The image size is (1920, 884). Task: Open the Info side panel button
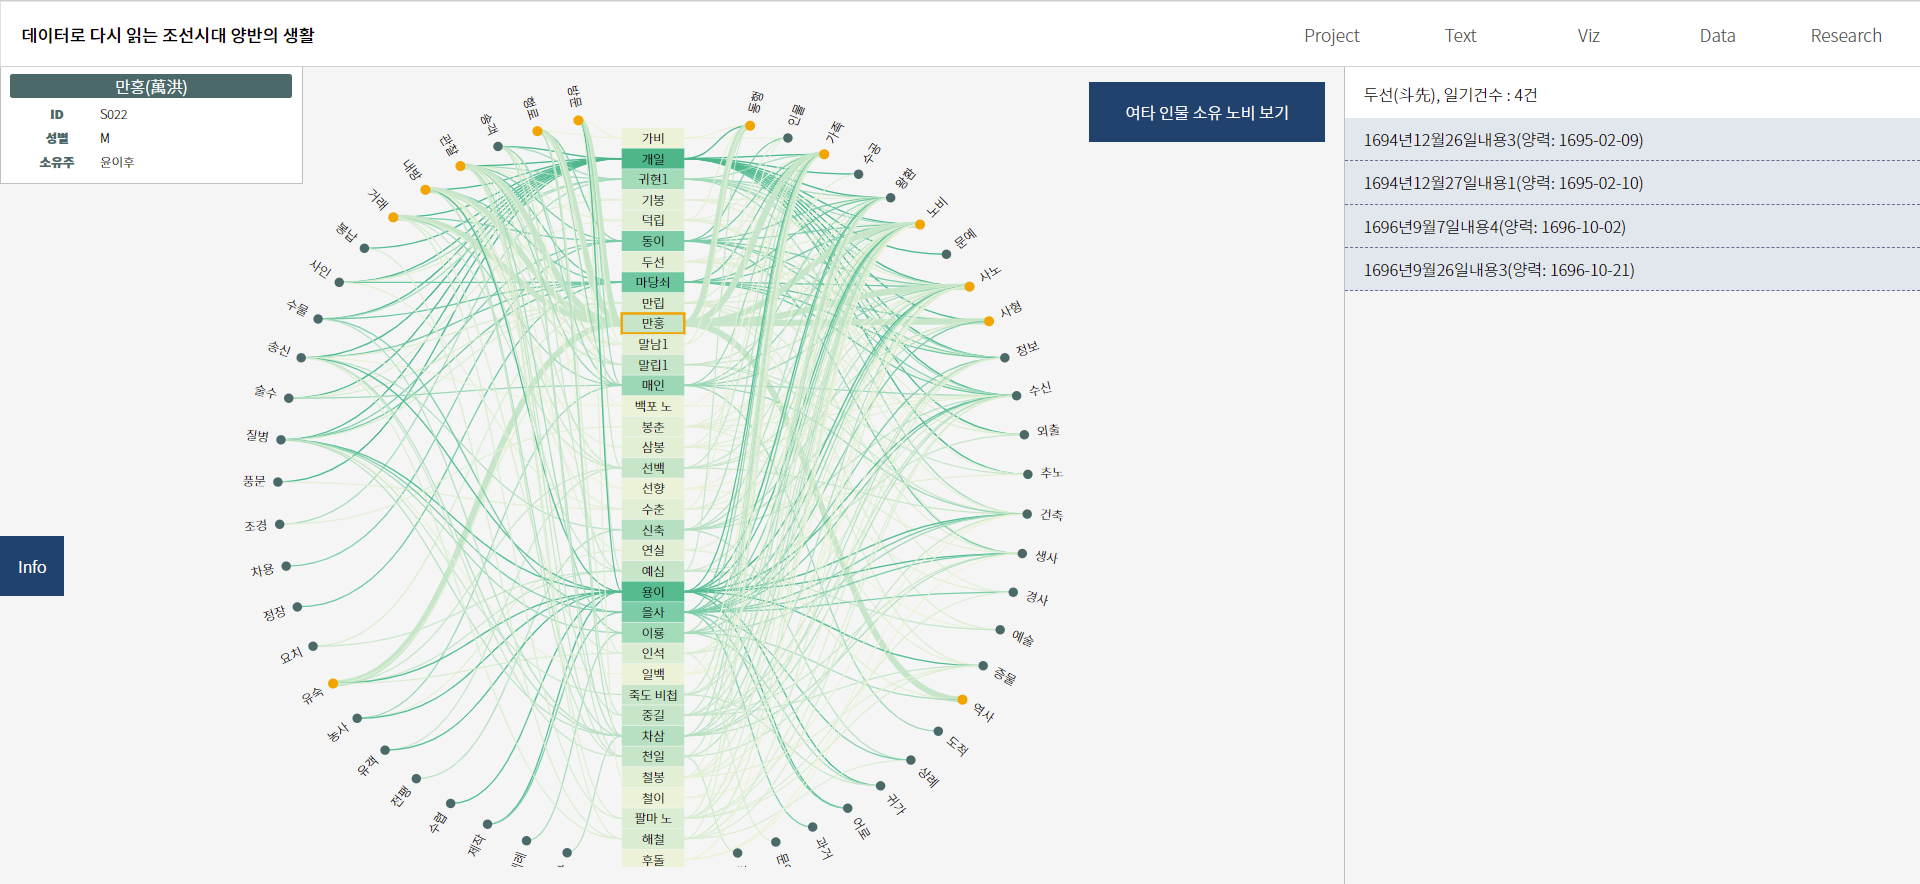point(32,567)
